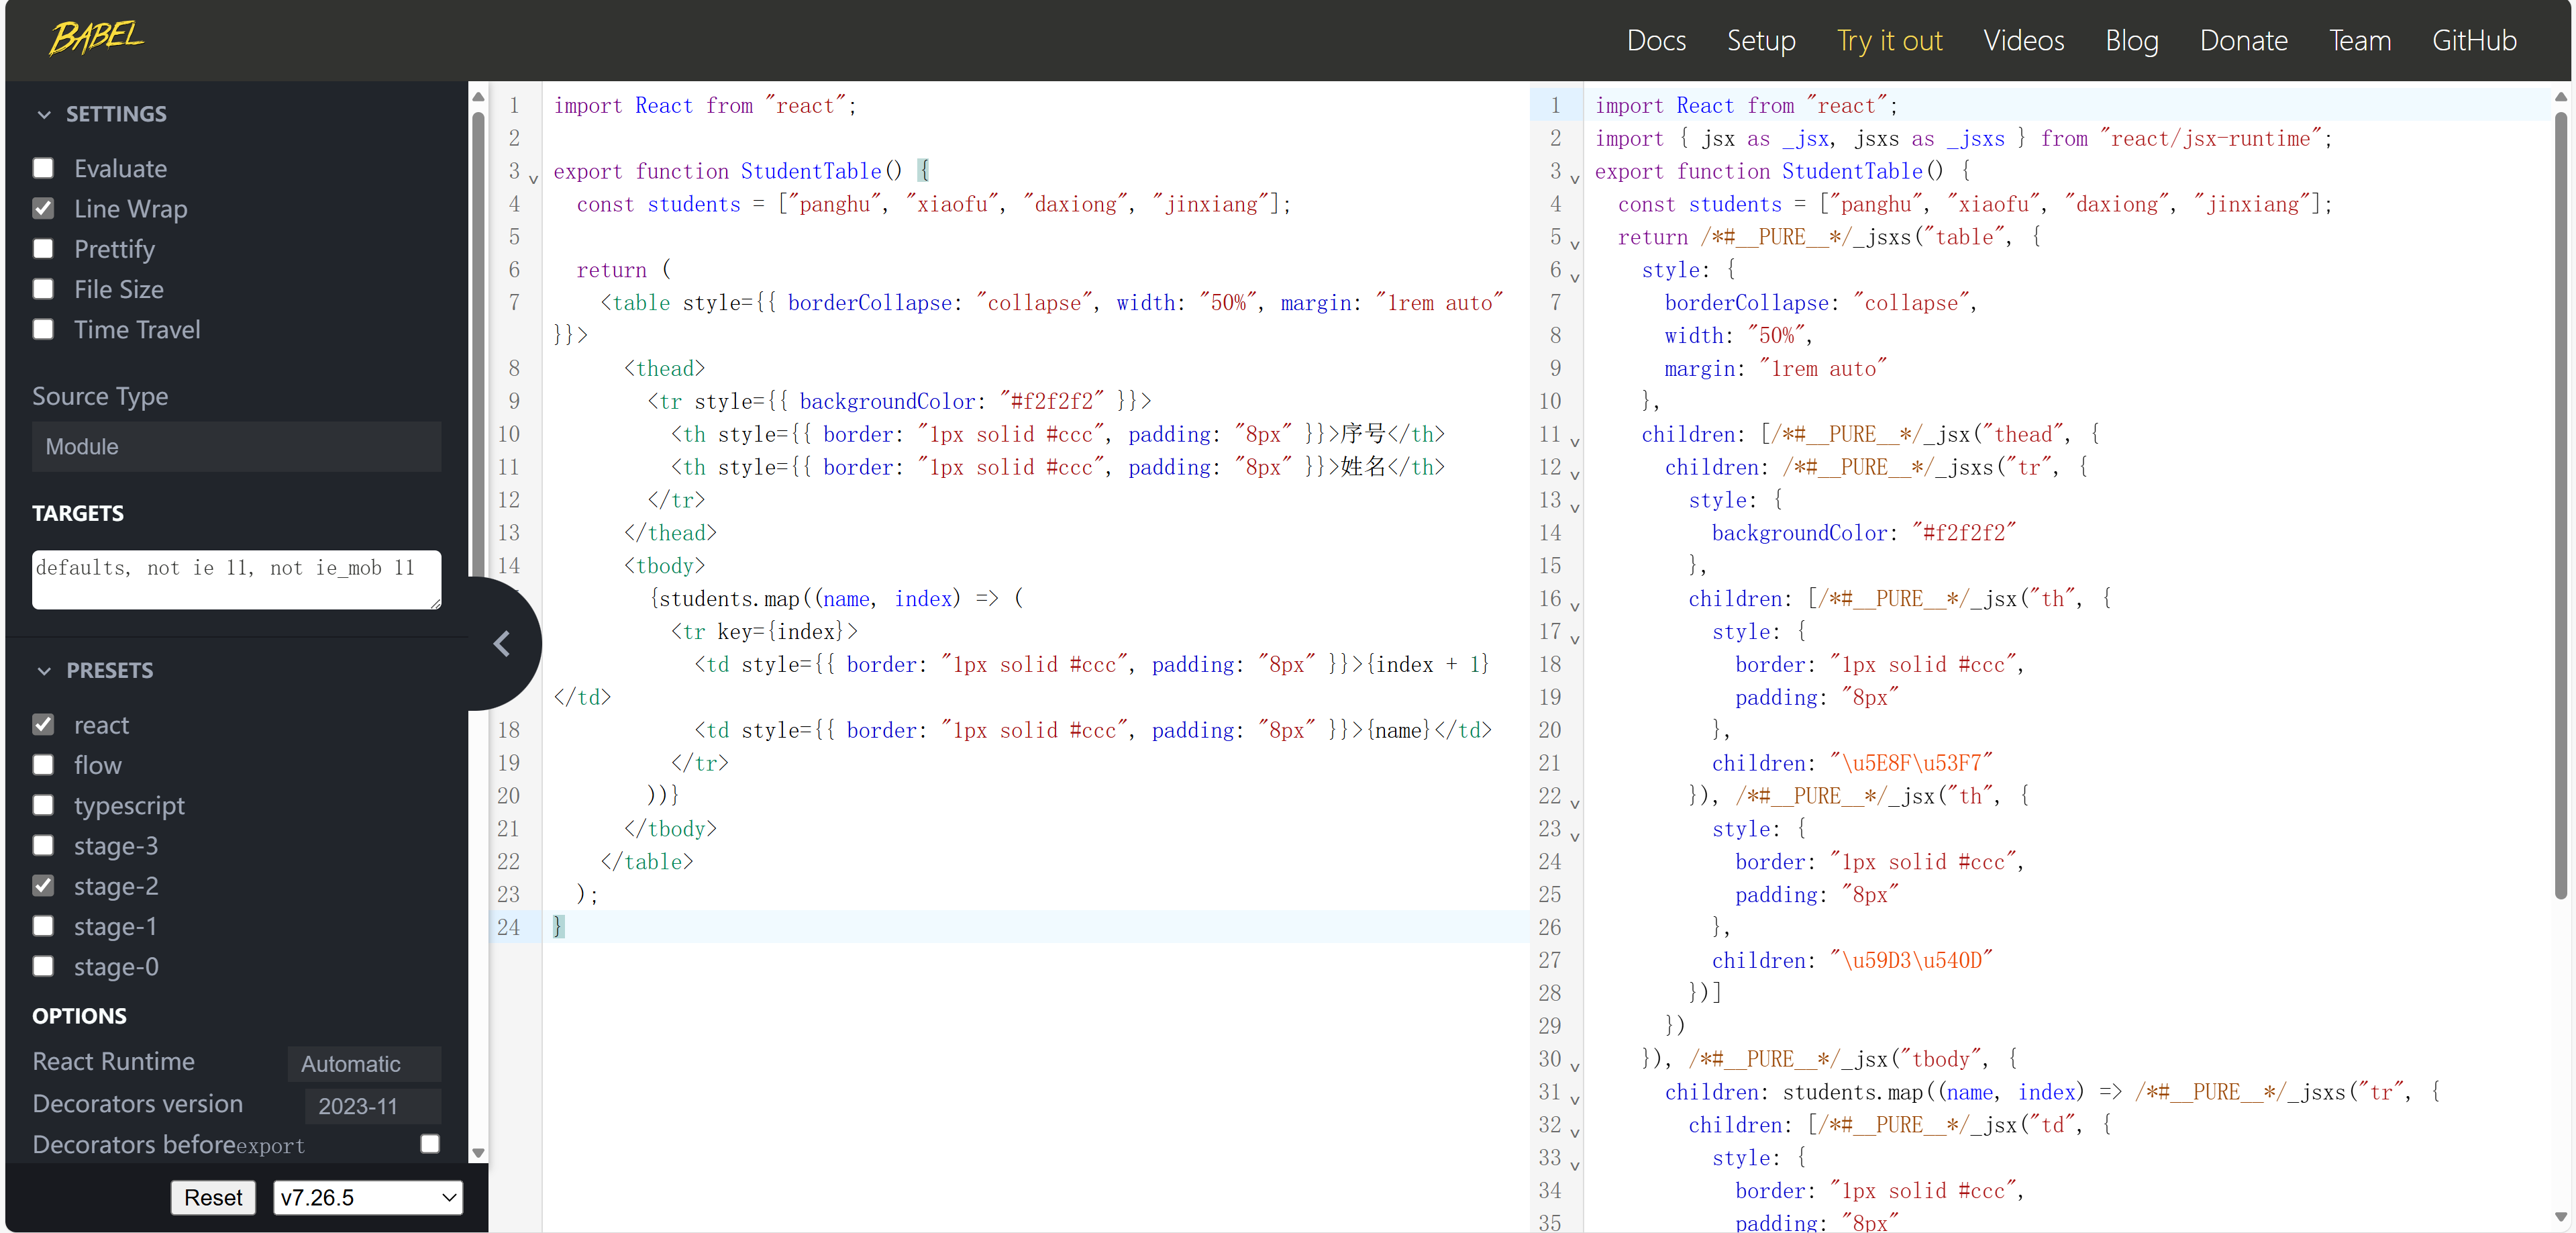This screenshot has width=2576, height=1233.
Task: Open the Donate link
Action: pos(2243,40)
